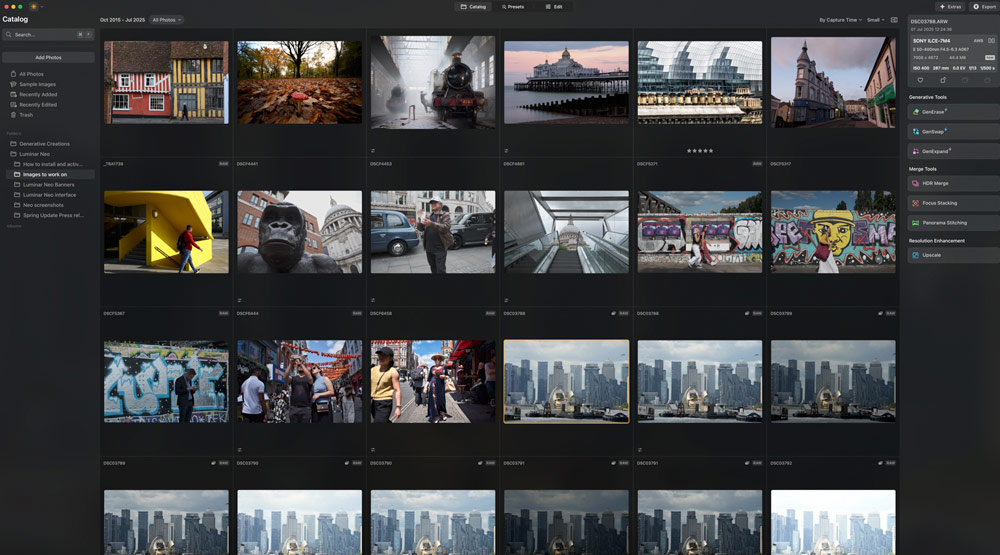Open the Panorama Stitching tool
1000x555 pixels.
953,223
